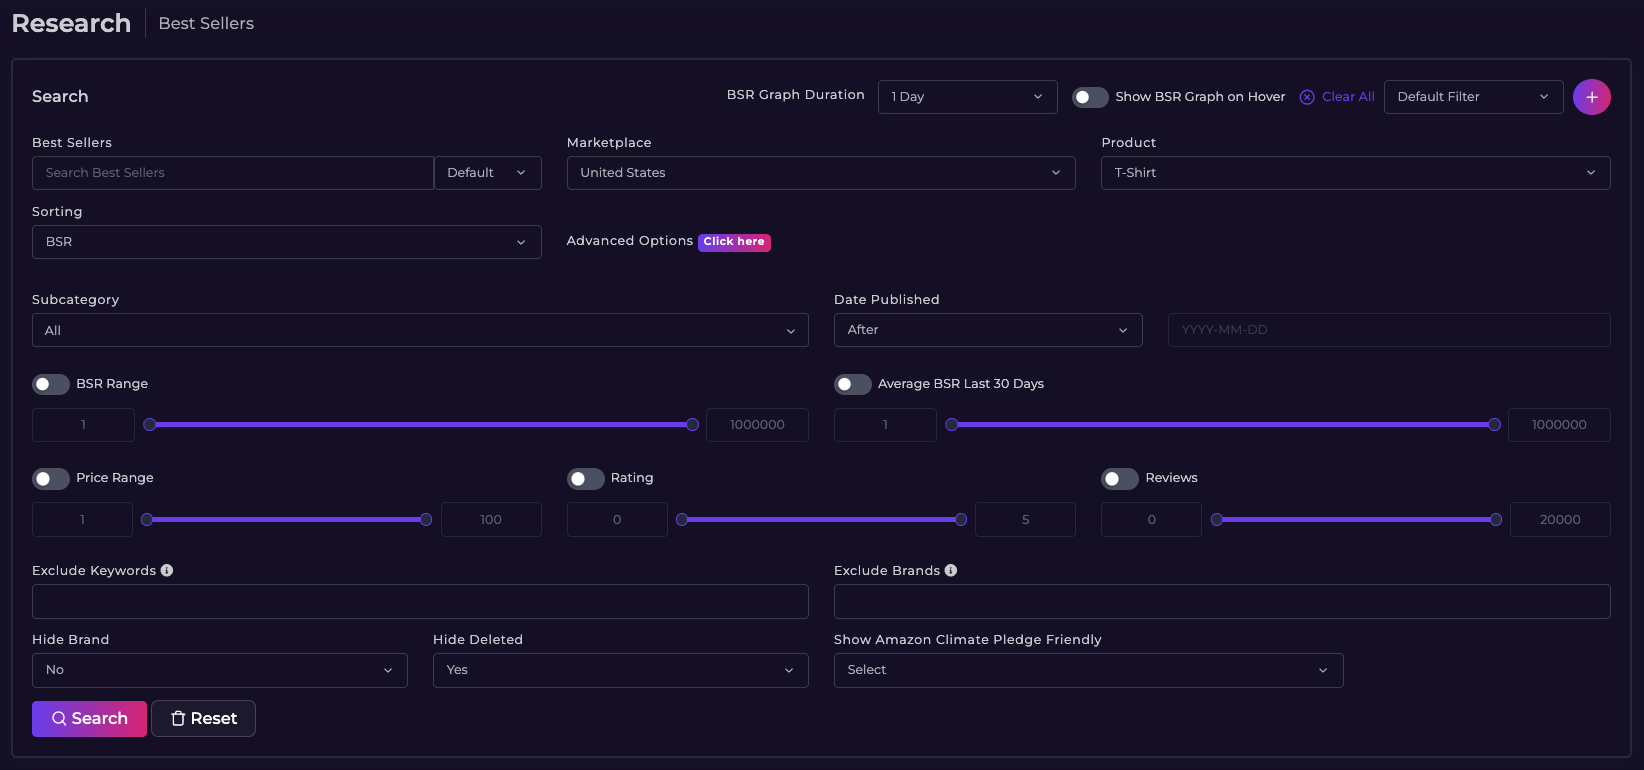Click the Reset button
This screenshot has width=1644, height=770.
pyautogui.click(x=203, y=719)
